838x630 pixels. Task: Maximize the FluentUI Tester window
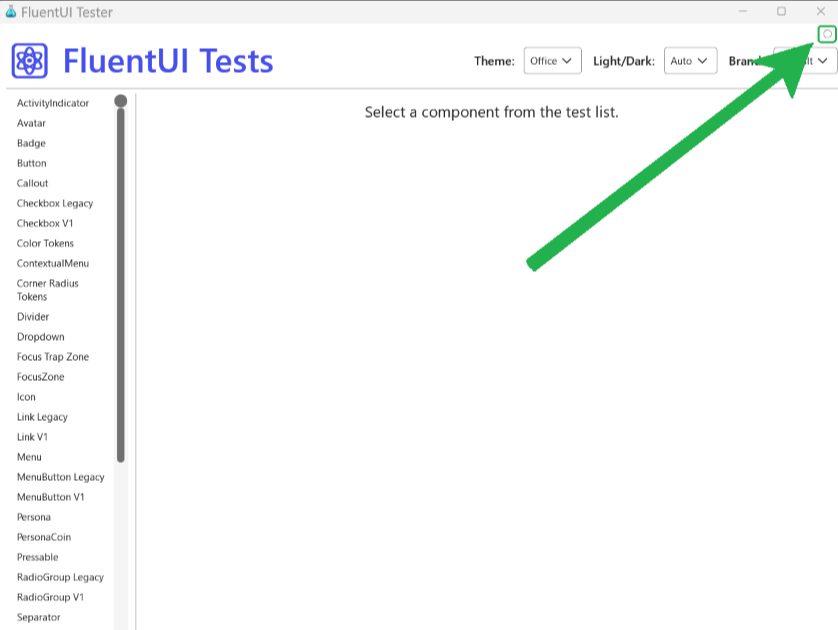pyautogui.click(x=781, y=11)
